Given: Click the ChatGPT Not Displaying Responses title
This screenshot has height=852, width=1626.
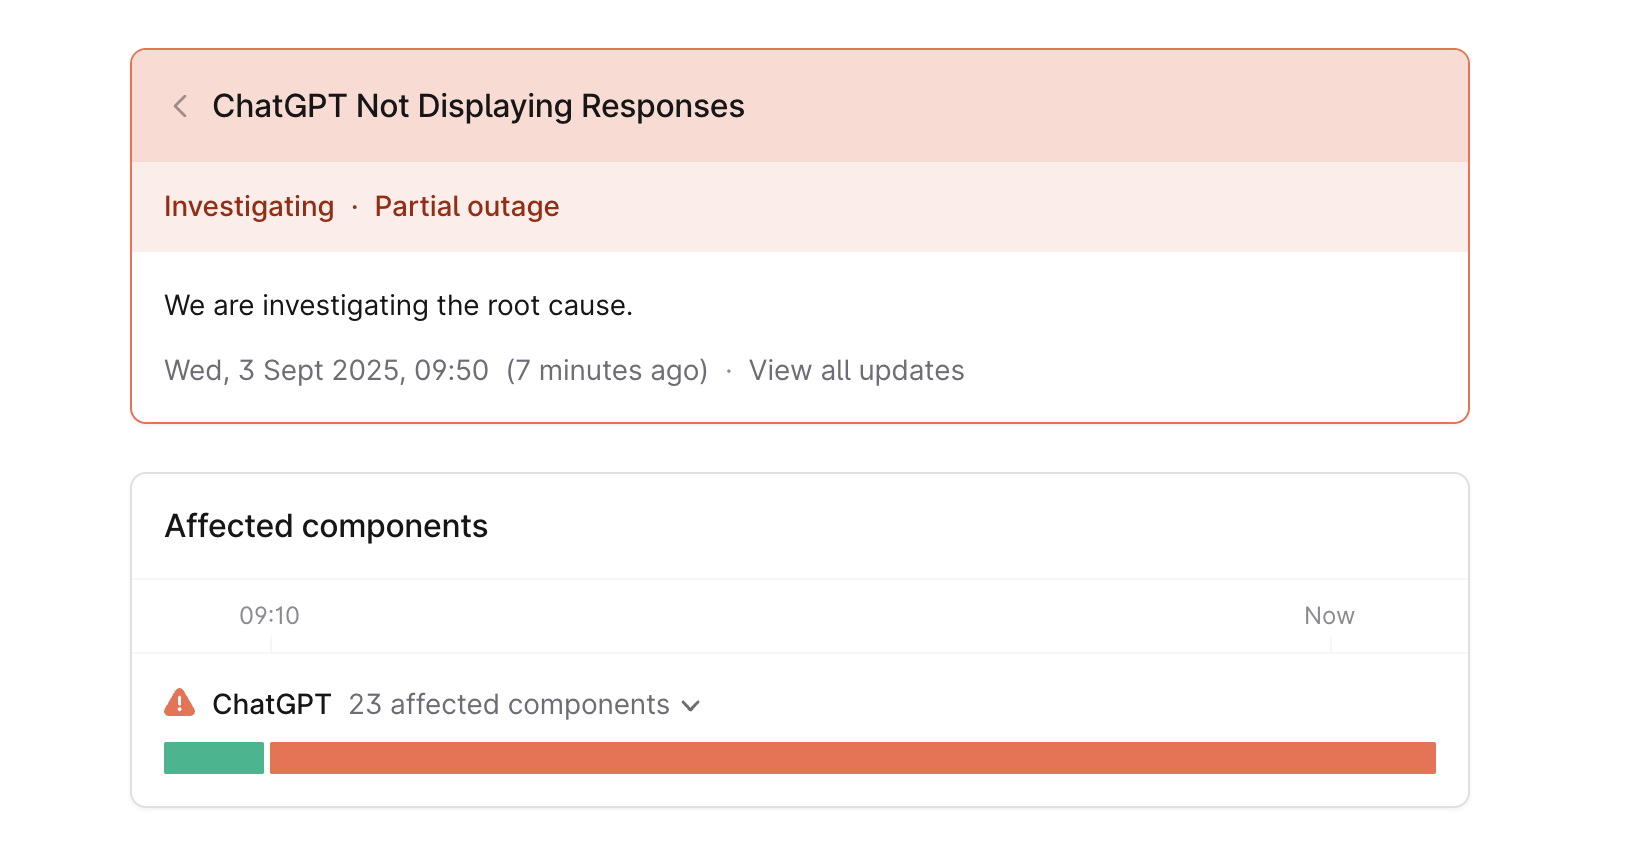Looking at the screenshot, I should click(x=478, y=106).
